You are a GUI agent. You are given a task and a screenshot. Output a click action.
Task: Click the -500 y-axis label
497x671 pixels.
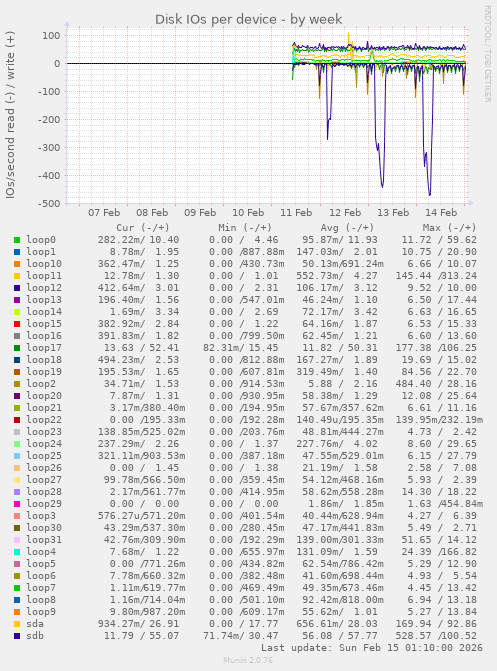pos(51,204)
